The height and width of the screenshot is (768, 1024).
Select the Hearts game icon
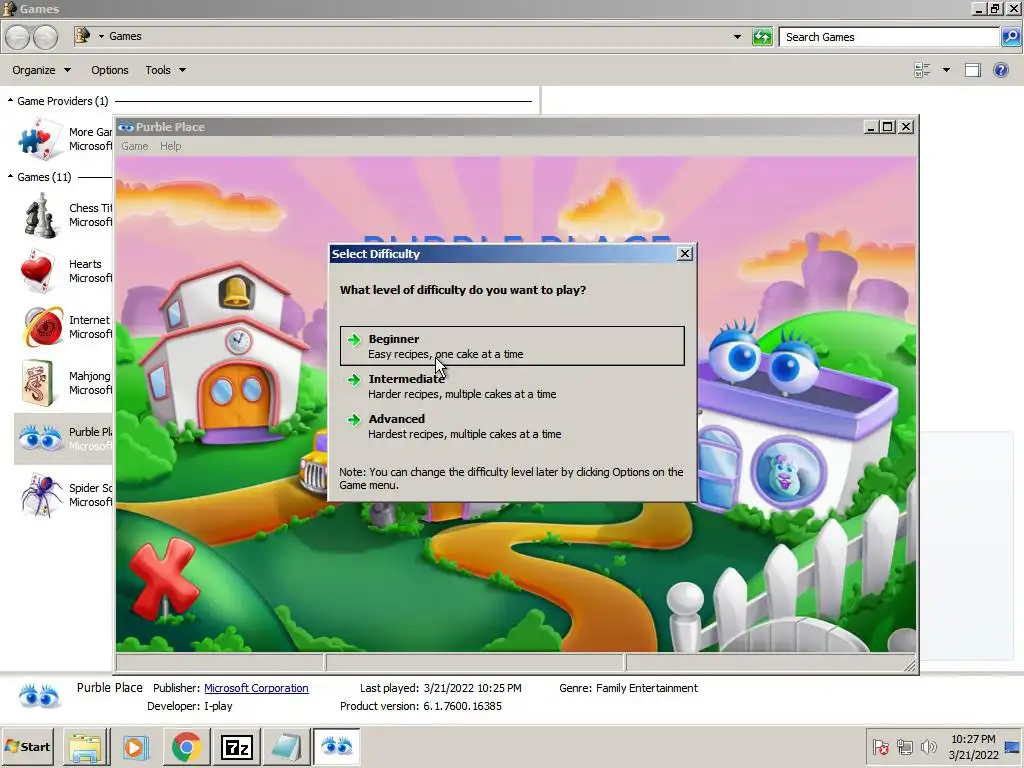pyautogui.click(x=37, y=271)
